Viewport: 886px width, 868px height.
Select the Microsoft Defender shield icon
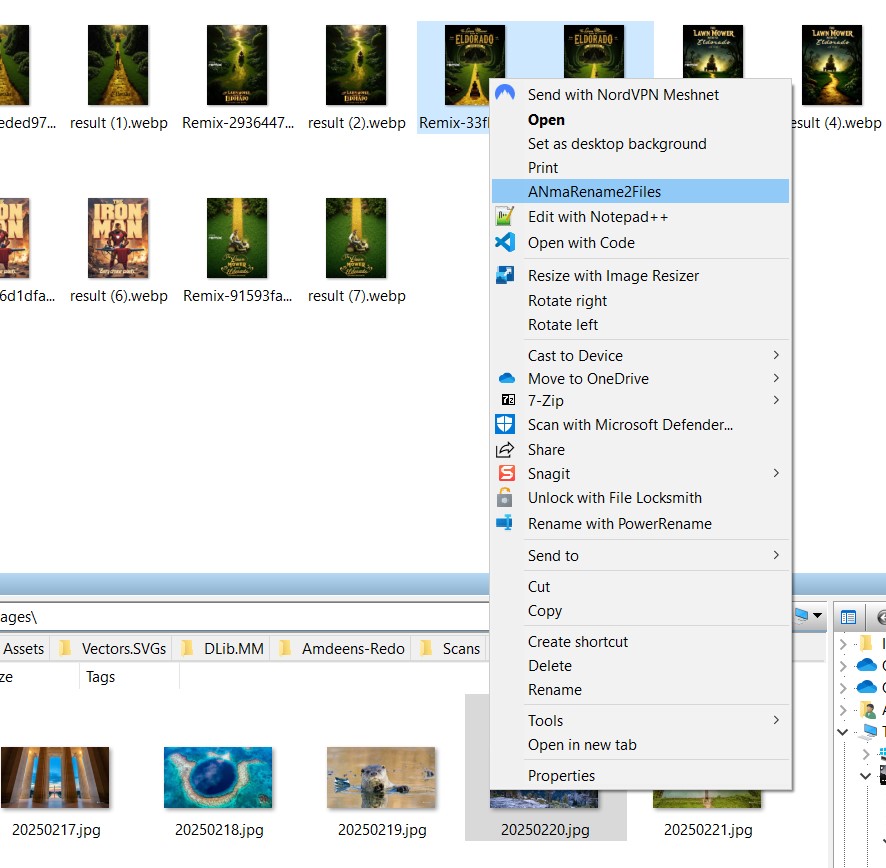[x=506, y=425]
